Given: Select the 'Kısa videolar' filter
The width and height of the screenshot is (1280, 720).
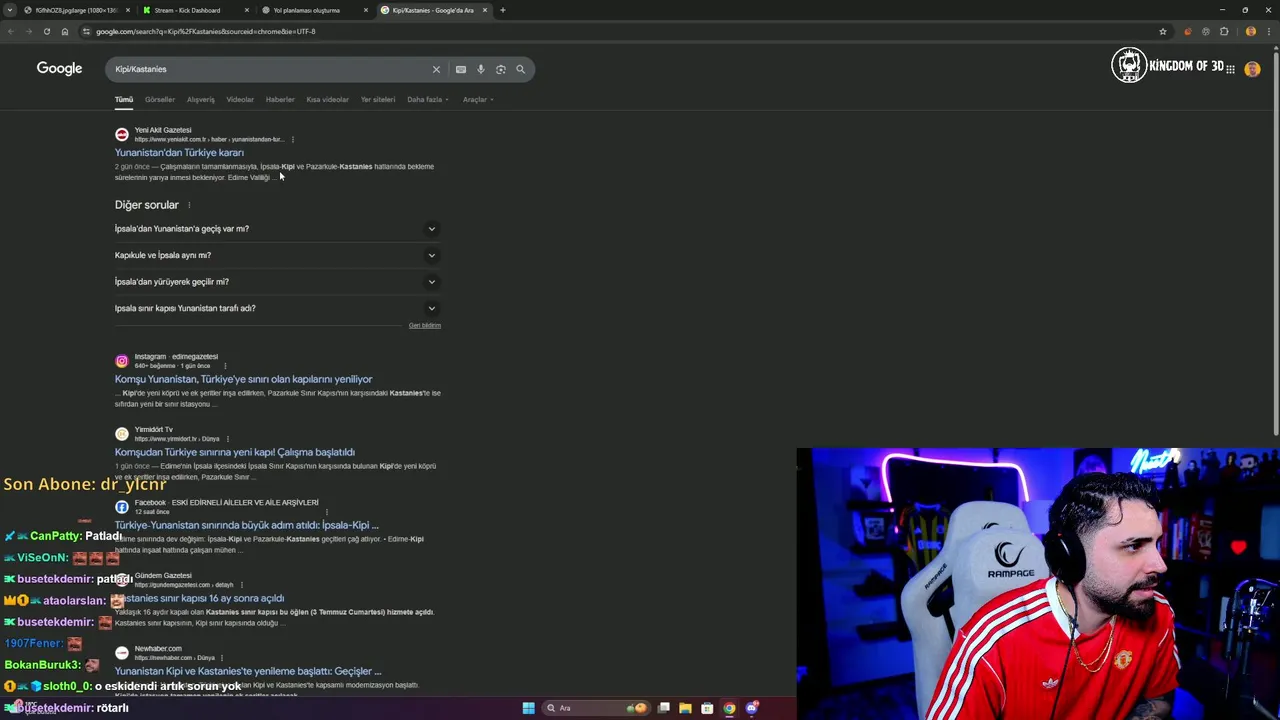Looking at the screenshot, I should point(328,99).
